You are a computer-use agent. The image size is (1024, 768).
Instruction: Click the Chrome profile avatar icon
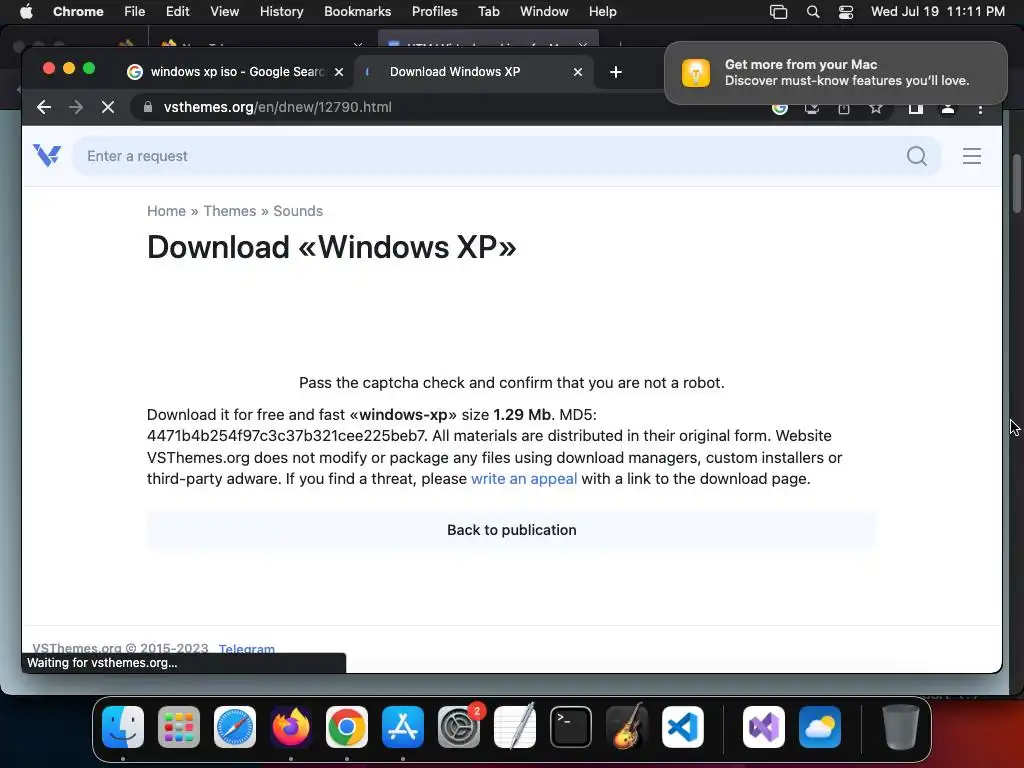948,108
